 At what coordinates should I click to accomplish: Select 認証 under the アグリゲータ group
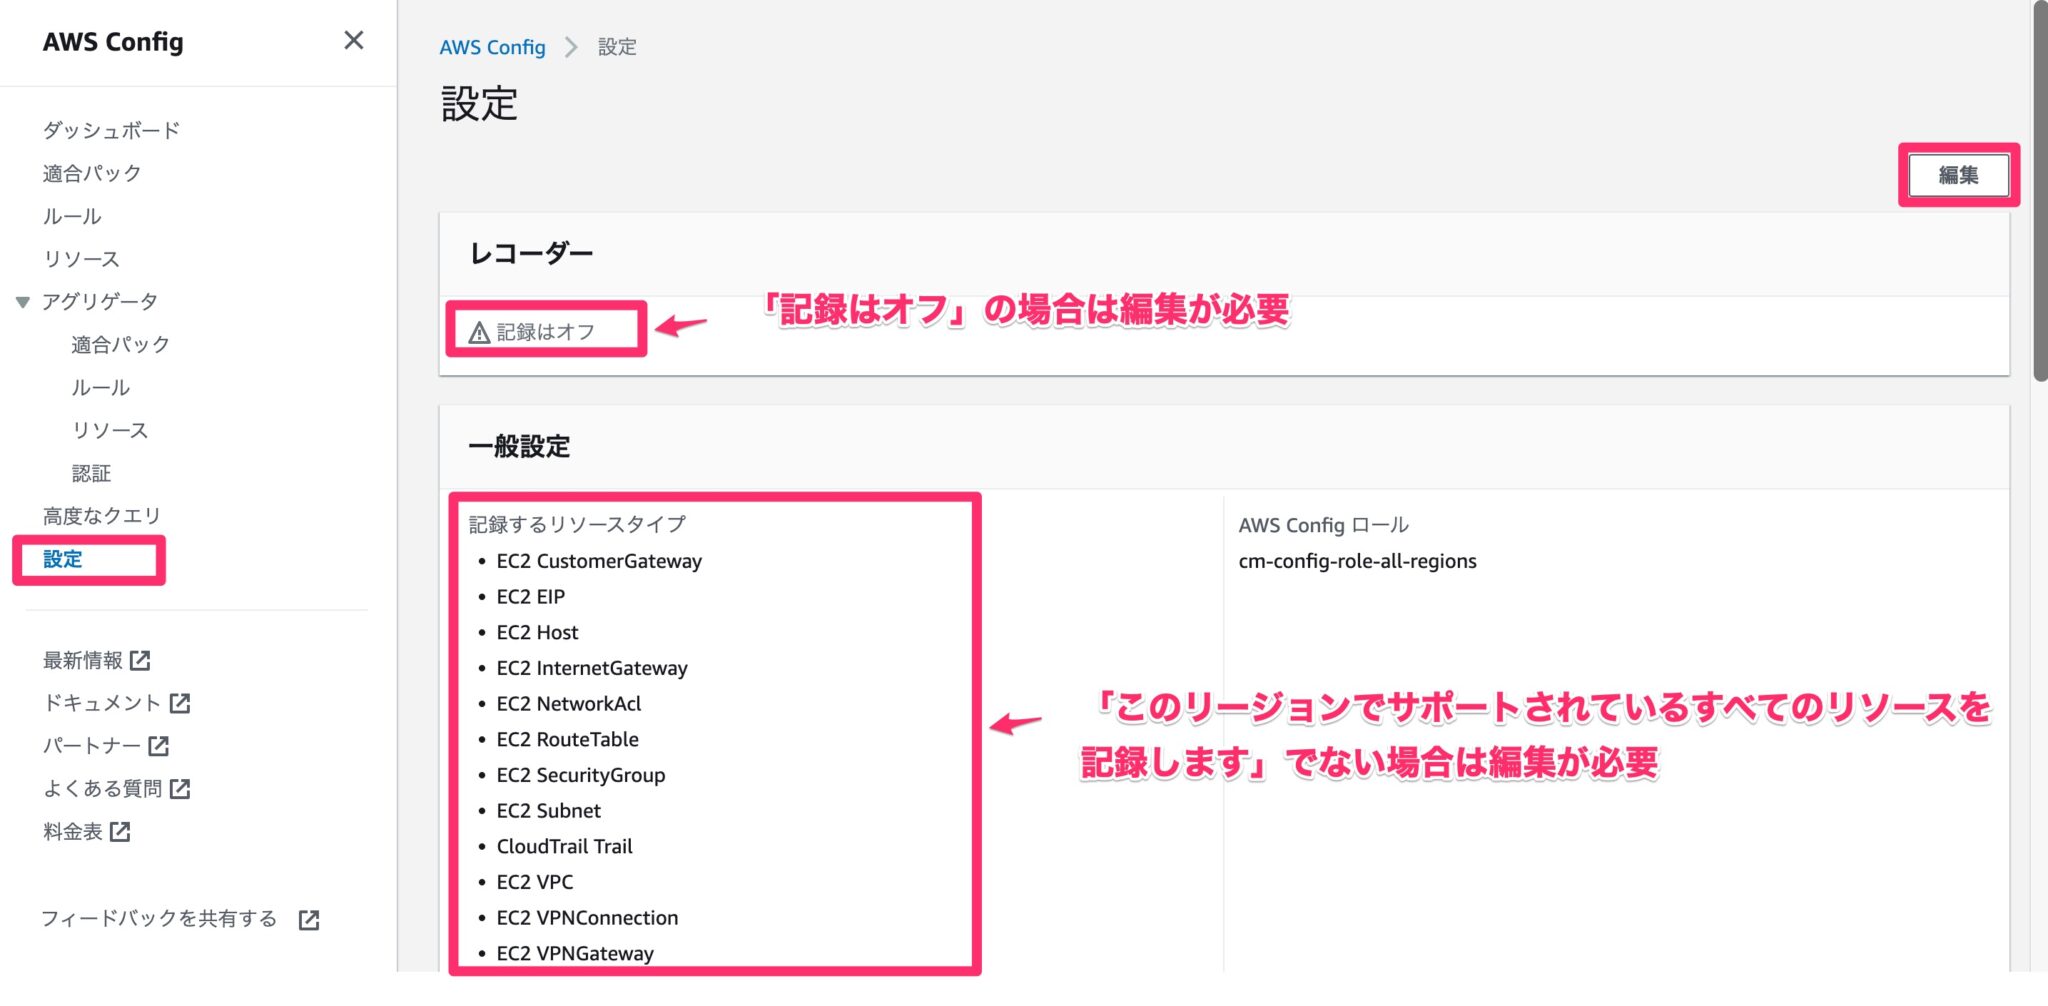90,472
